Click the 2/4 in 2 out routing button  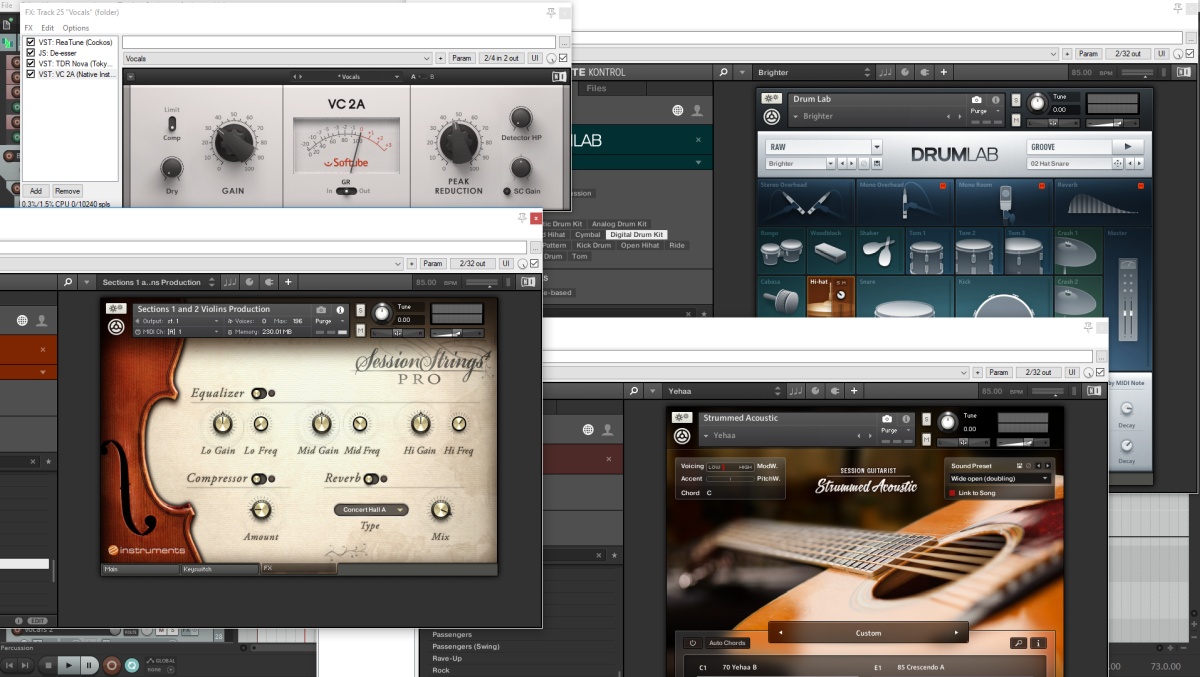[500, 59]
